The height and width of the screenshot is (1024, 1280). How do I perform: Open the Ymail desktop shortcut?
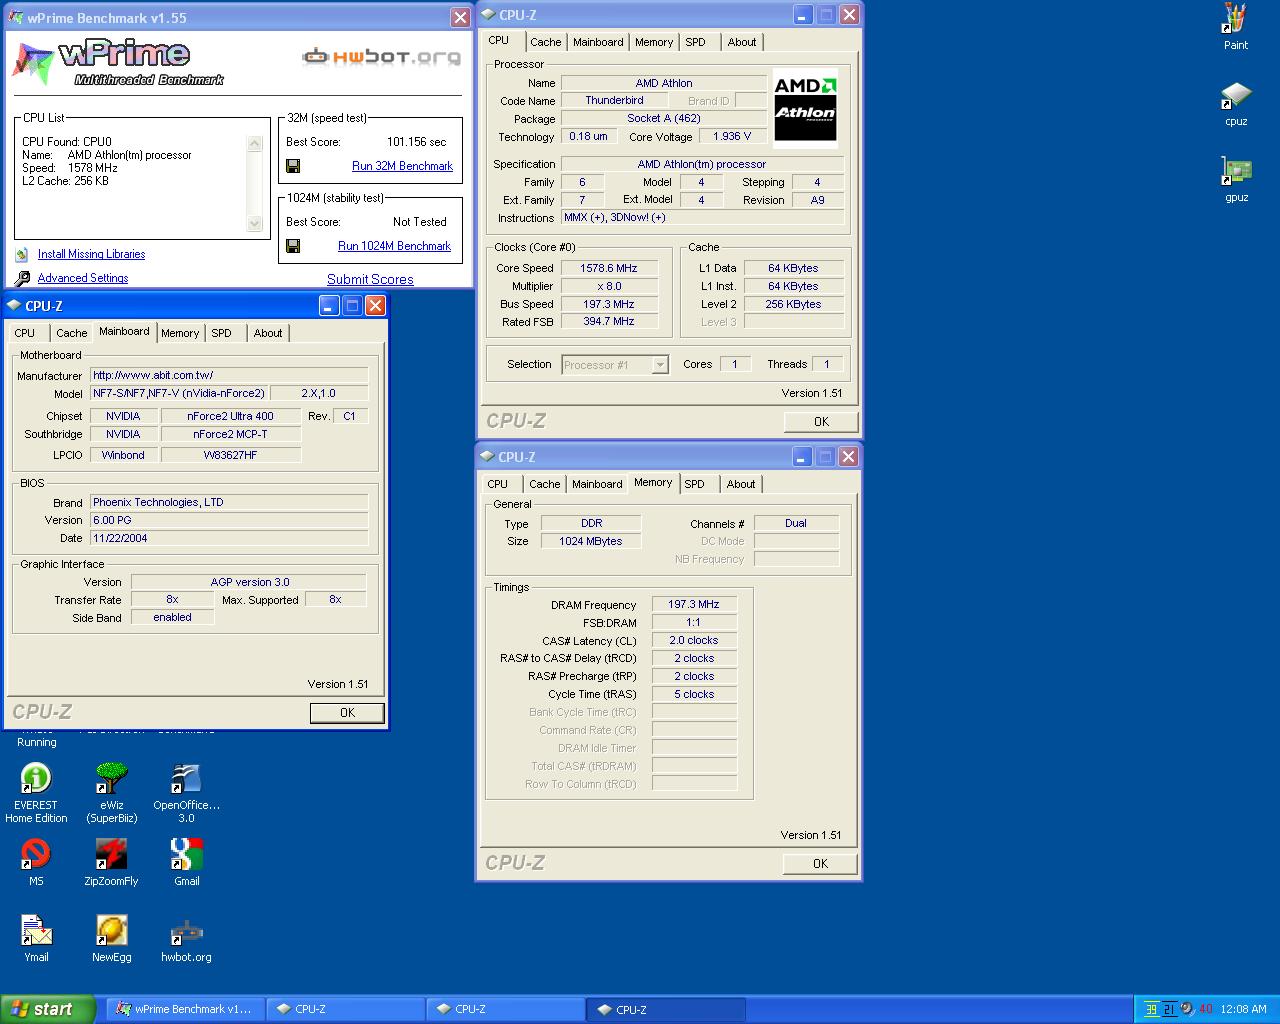[x=36, y=938]
